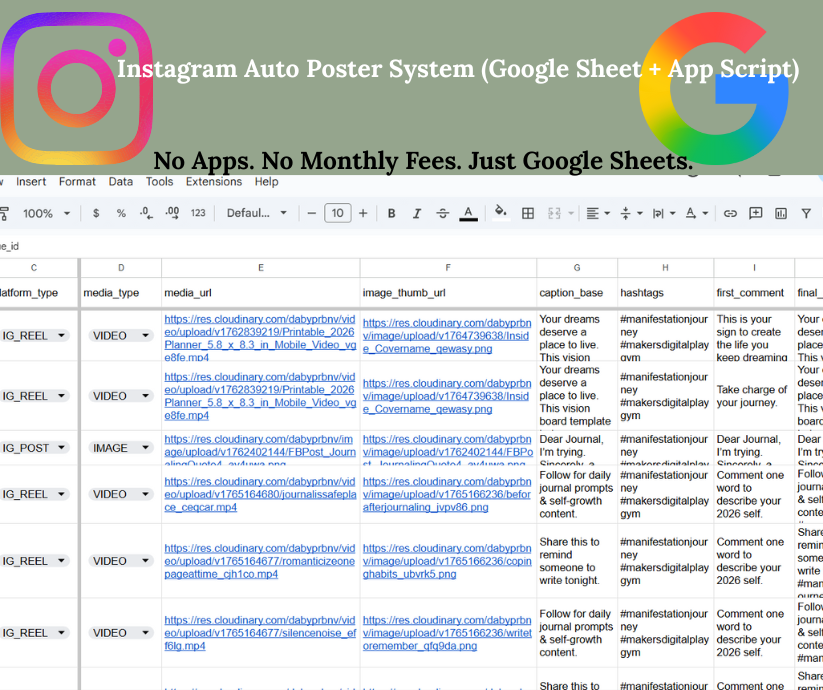Decrease font size minus button
The width and height of the screenshot is (823, 690).
312,214
